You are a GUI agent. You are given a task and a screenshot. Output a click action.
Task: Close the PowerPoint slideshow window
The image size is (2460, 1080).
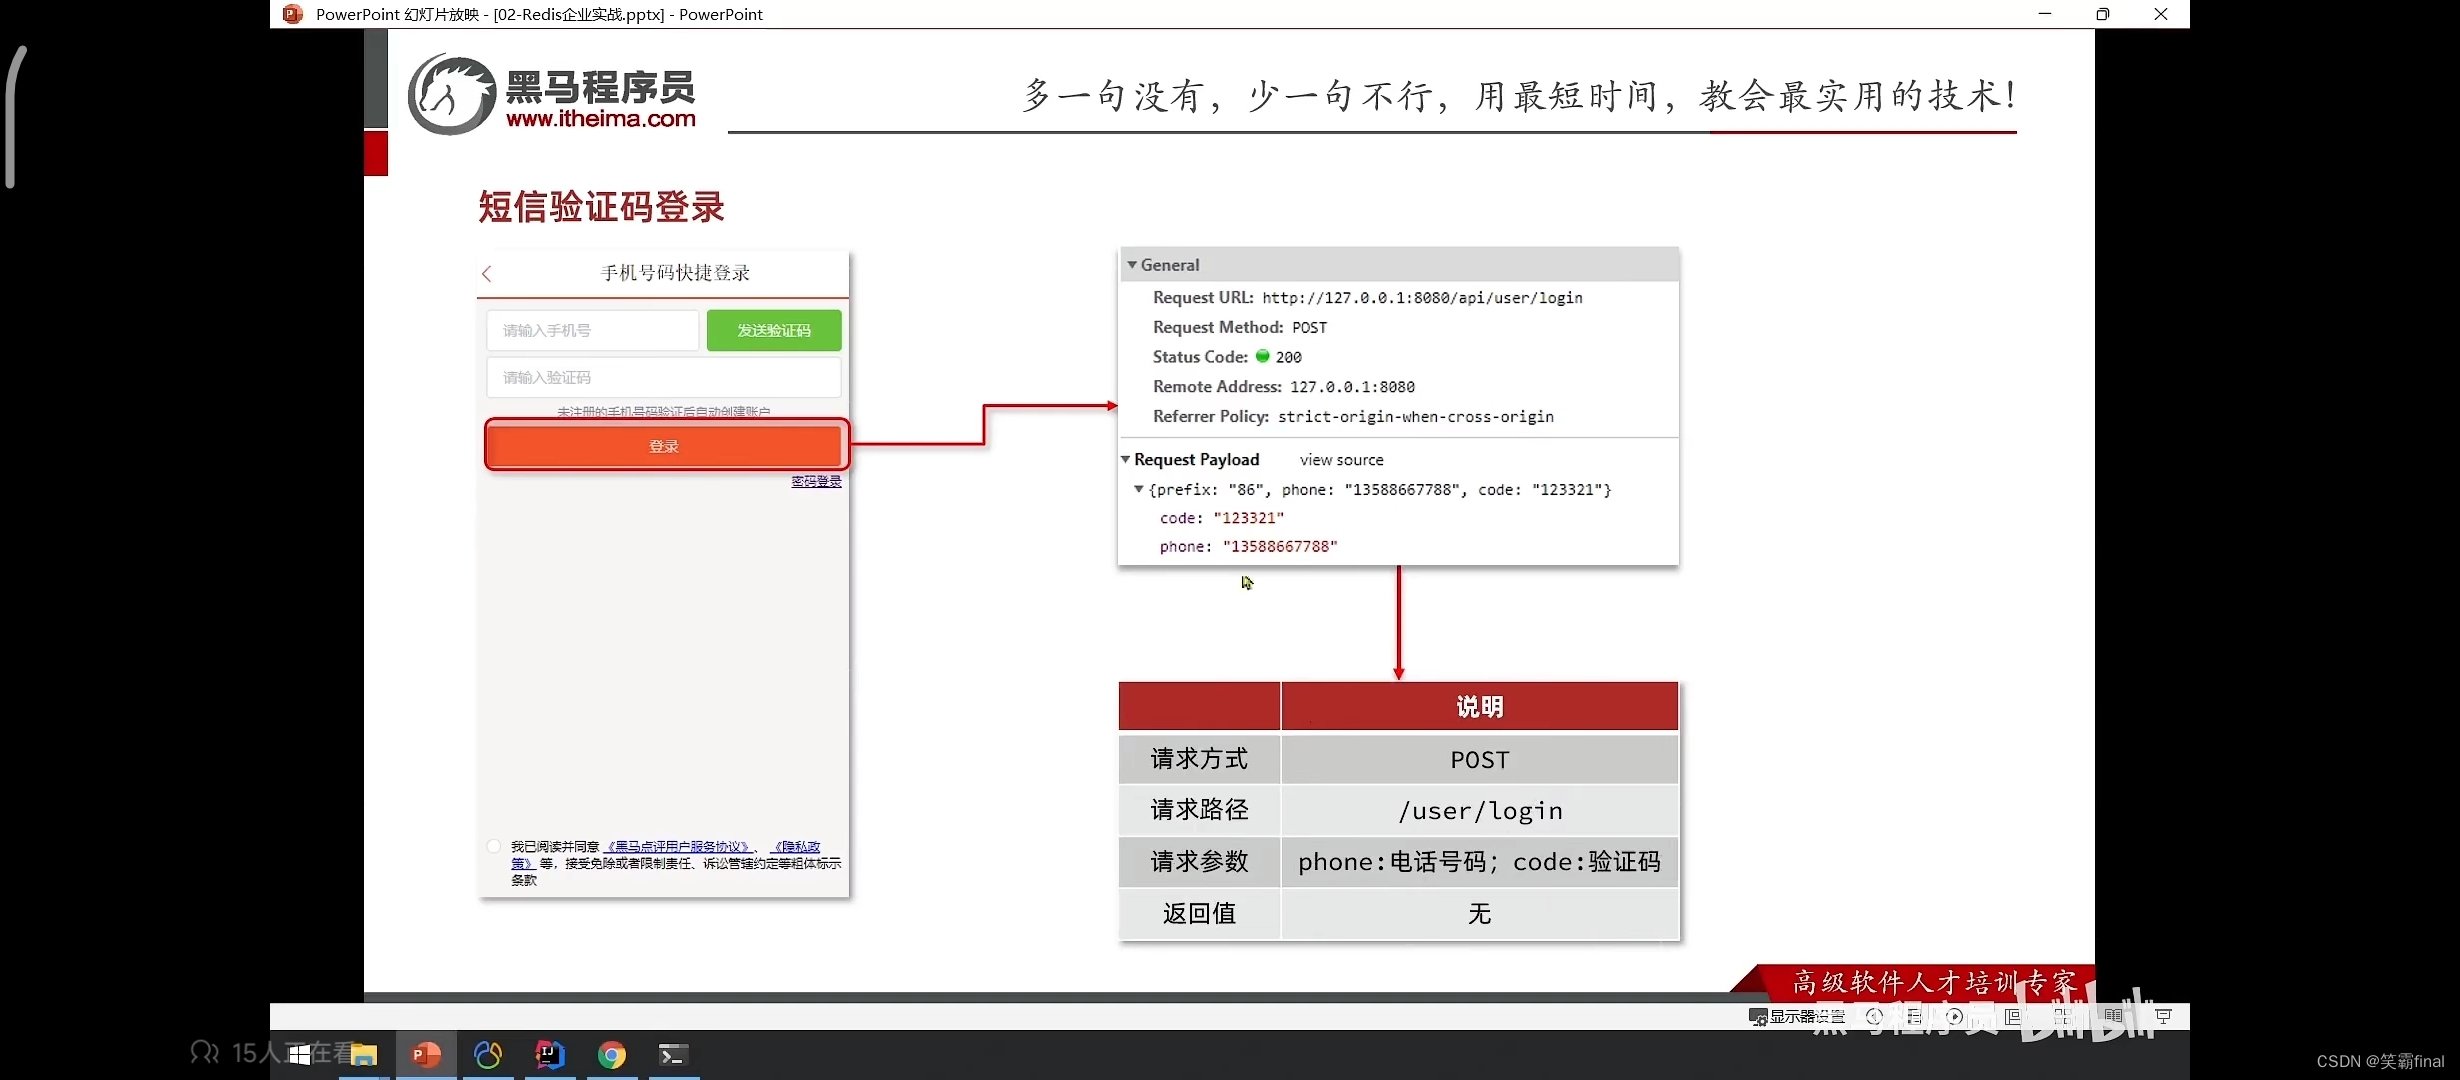click(2161, 14)
